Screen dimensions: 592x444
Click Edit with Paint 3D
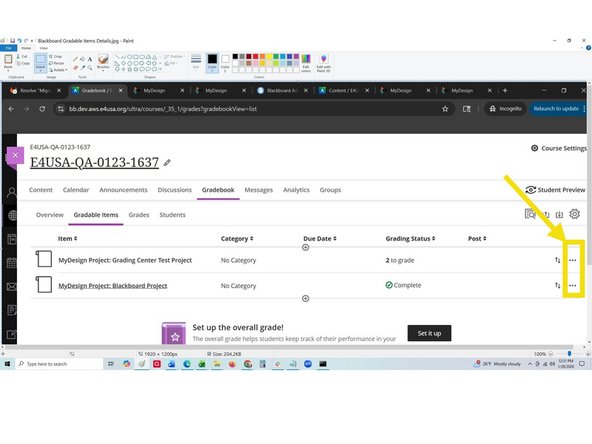(x=324, y=63)
